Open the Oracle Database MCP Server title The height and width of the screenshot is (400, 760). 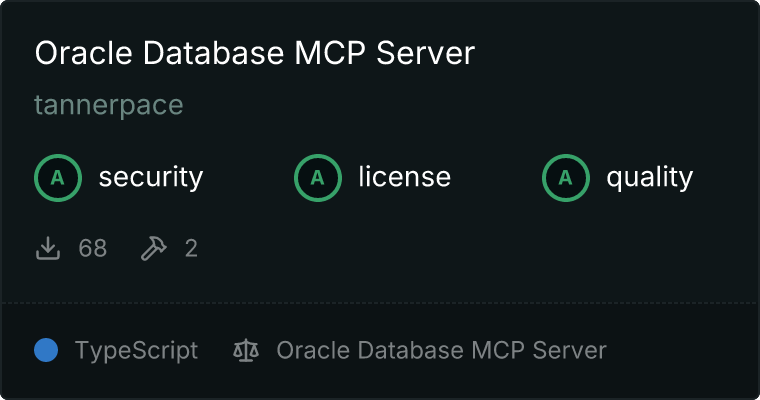click(254, 54)
